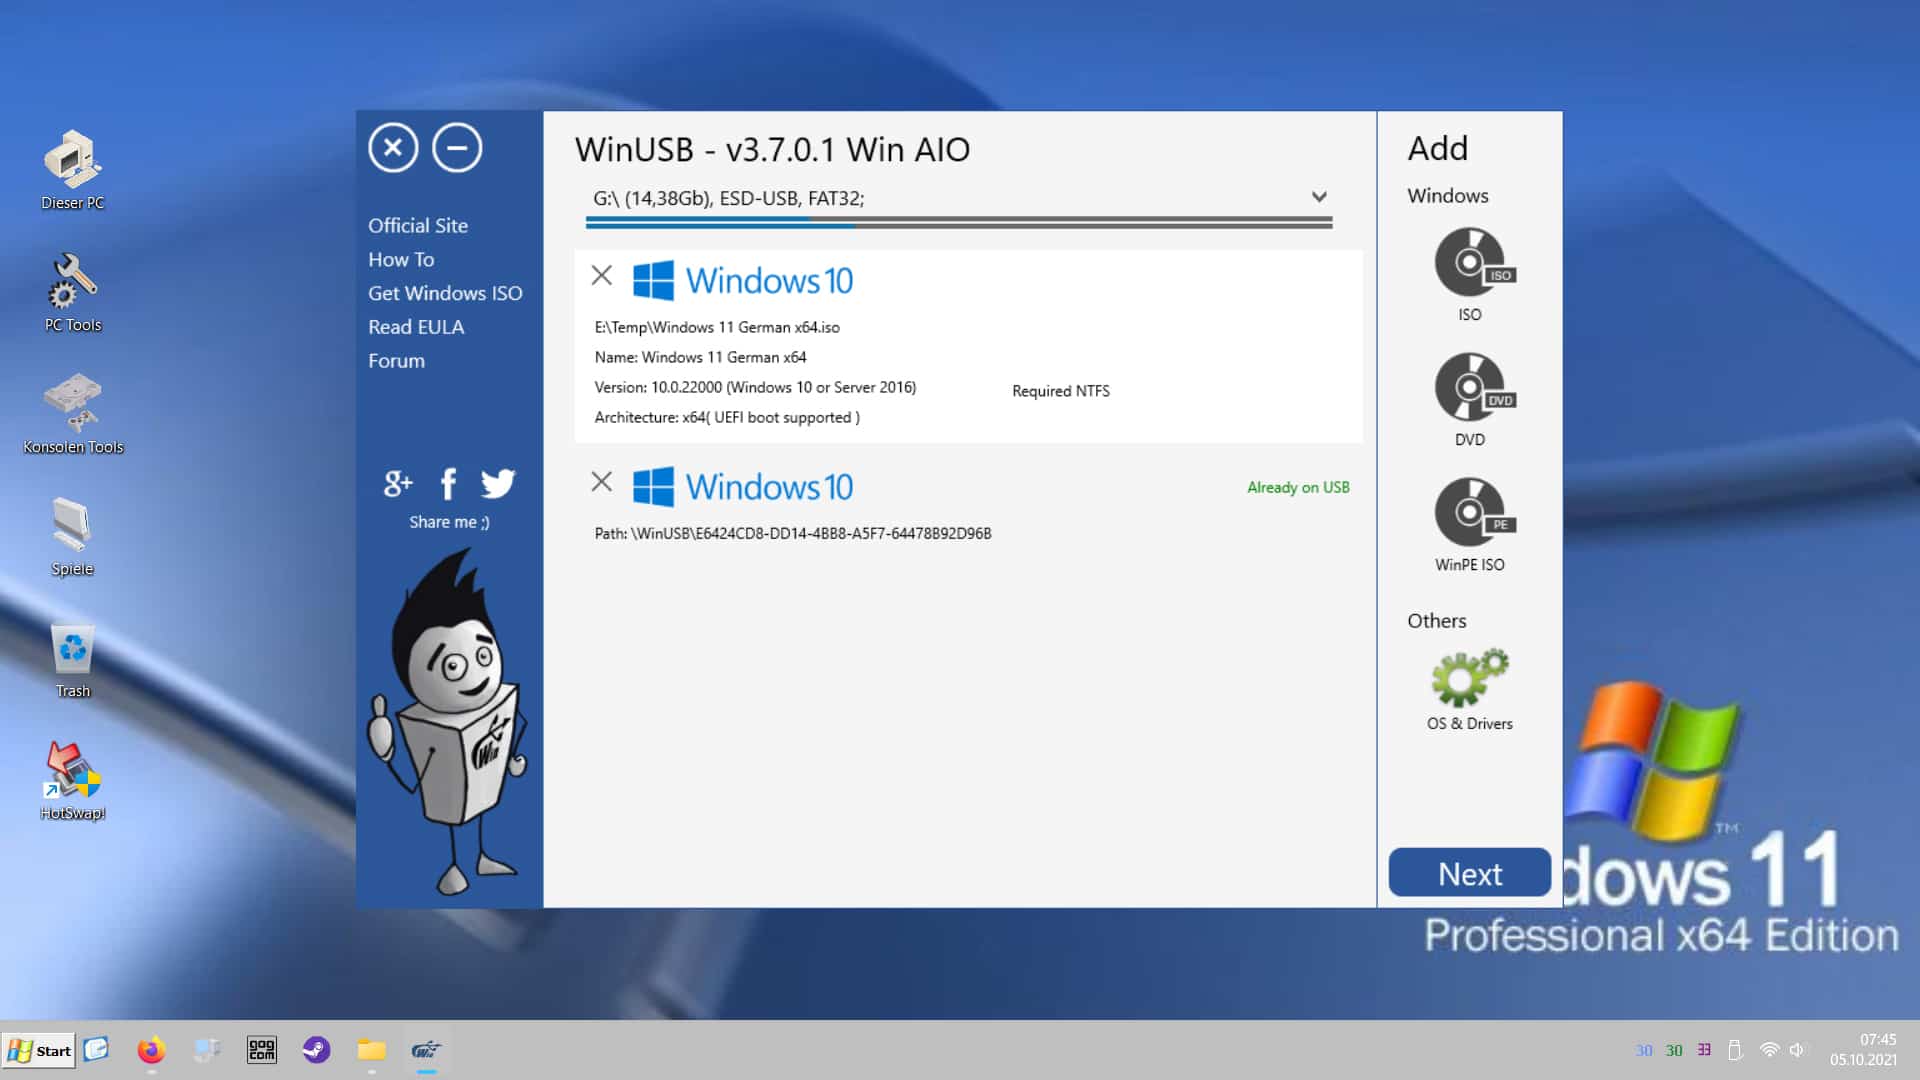Image resolution: width=1920 pixels, height=1080 pixels.
Task: Share on Google Plus
Action: [397, 484]
